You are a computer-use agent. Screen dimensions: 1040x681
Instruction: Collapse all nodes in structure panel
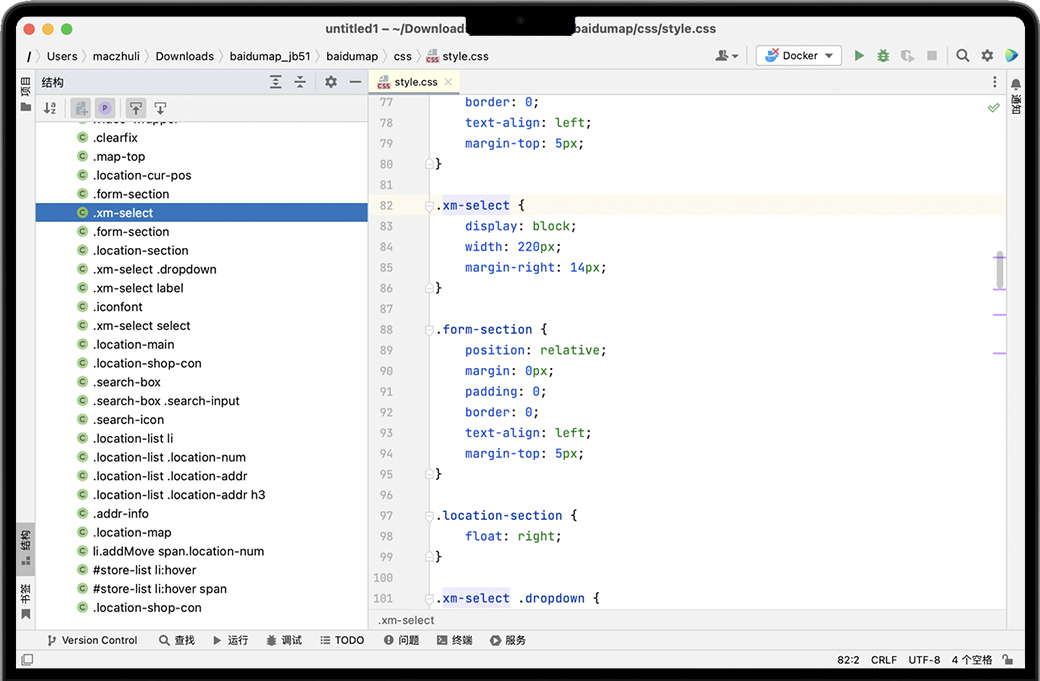tap(299, 82)
